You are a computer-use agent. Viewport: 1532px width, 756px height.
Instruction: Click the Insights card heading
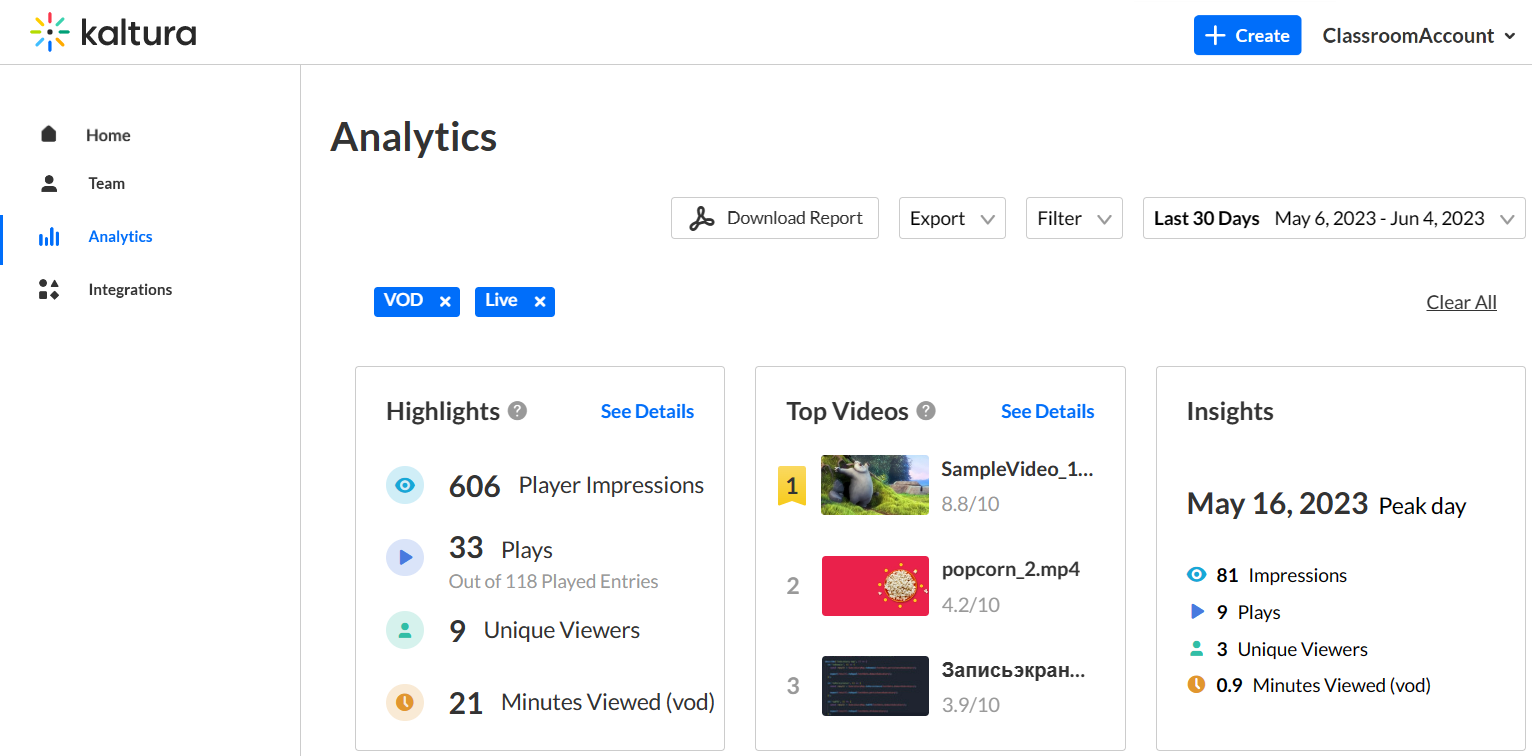click(x=1230, y=412)
